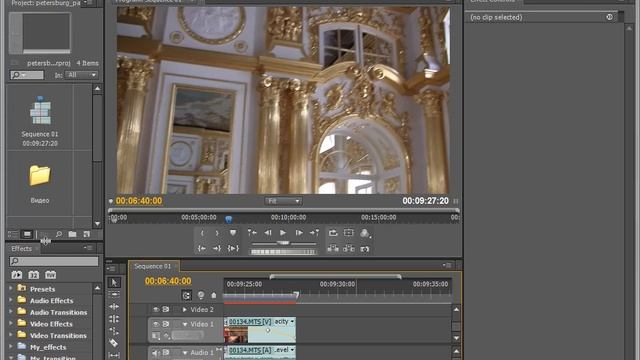Expand the Presets folder
640x360 pixels.
click(11, 289)
